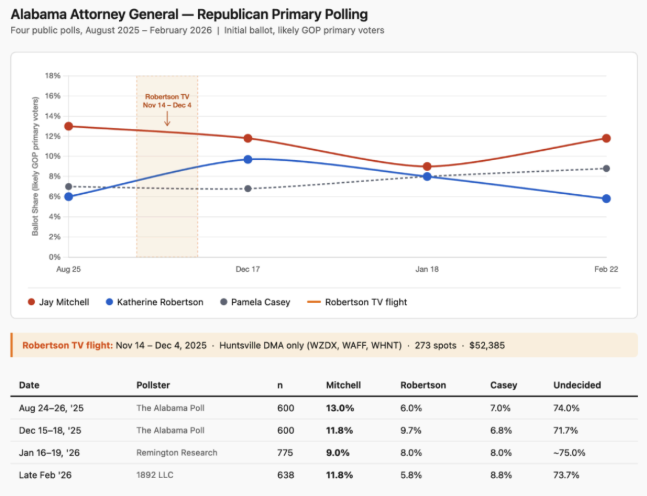Select Robertson's blue marker at Dec 17
The image size is (647, 496).
point(248,159)
